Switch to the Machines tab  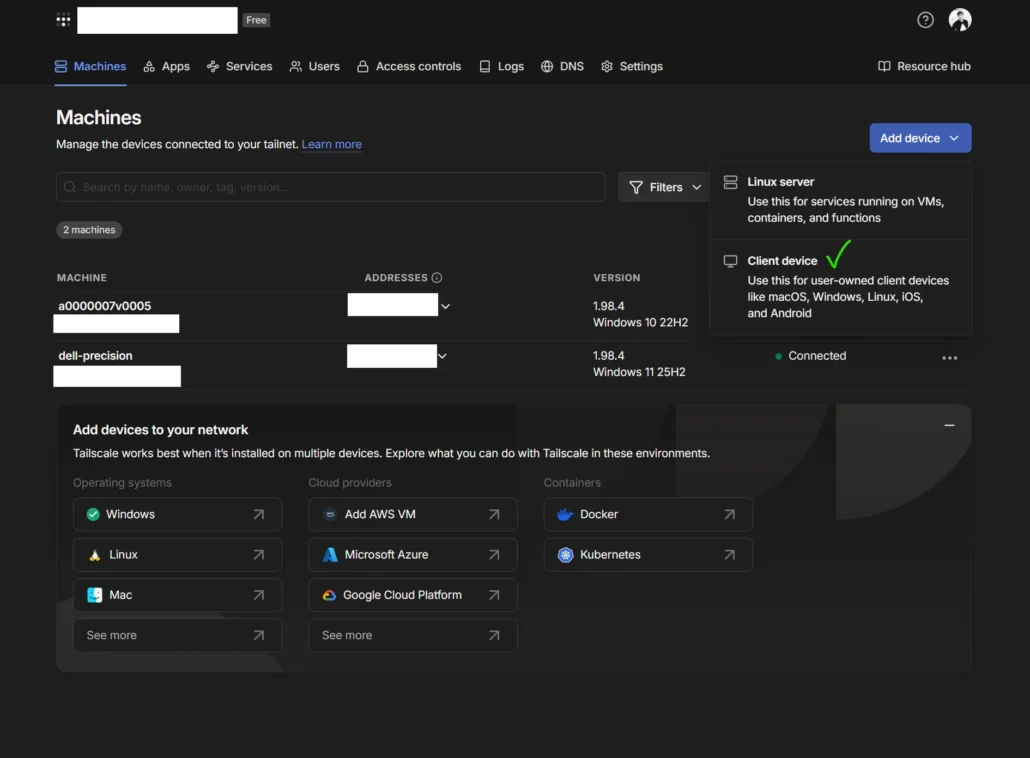click(x=90, y=66)
